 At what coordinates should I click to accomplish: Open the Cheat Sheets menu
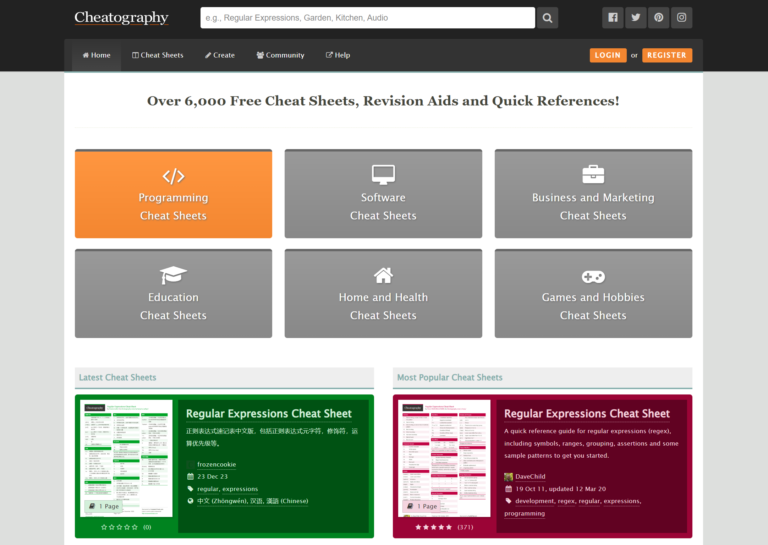(158, 55)
